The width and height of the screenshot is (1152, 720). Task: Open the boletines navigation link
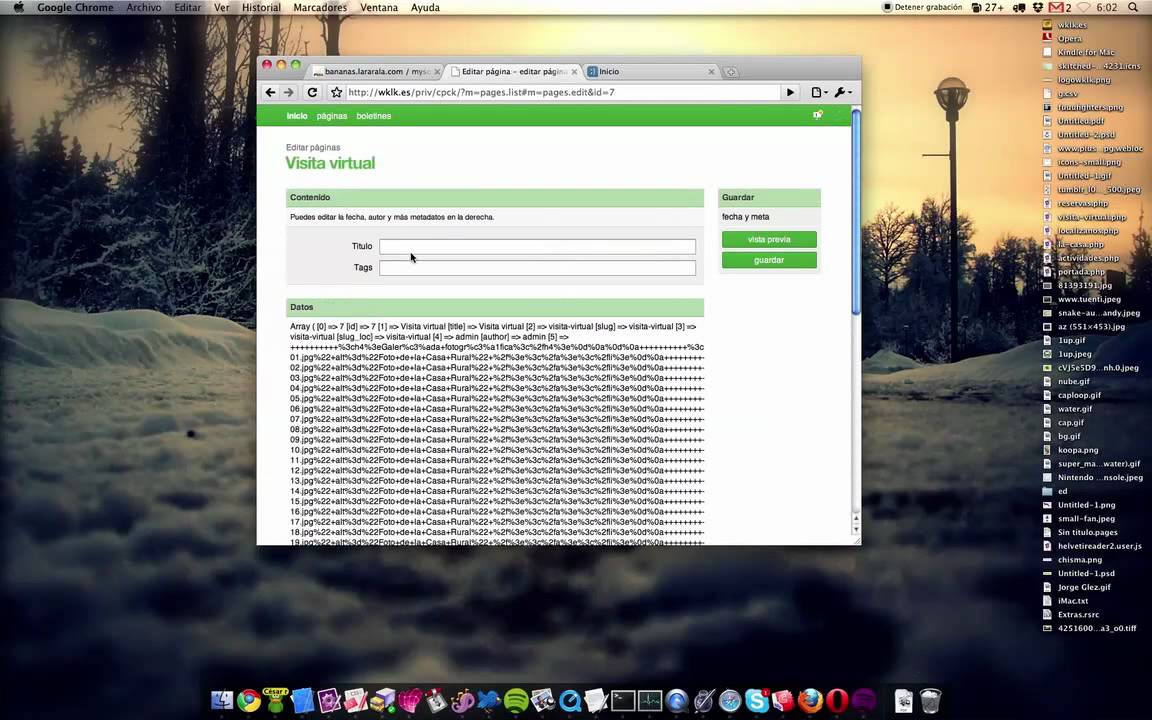(374, 116)
